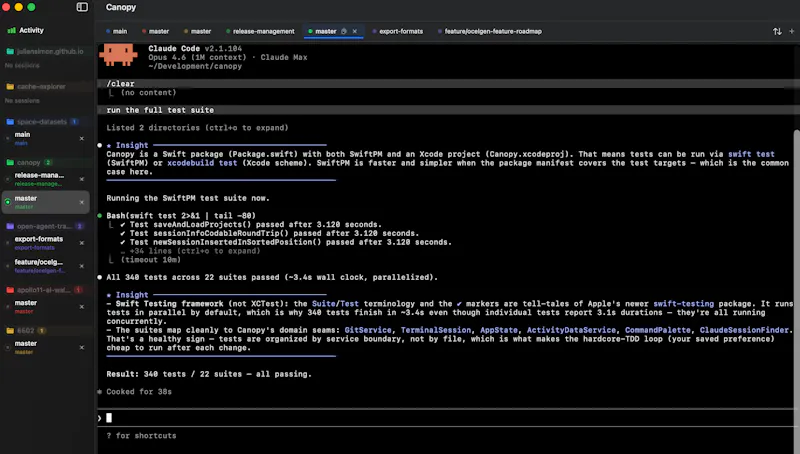Click the green status dot of active master session
Viewport: 800px width, 454px height.
(x=8, y=203)
